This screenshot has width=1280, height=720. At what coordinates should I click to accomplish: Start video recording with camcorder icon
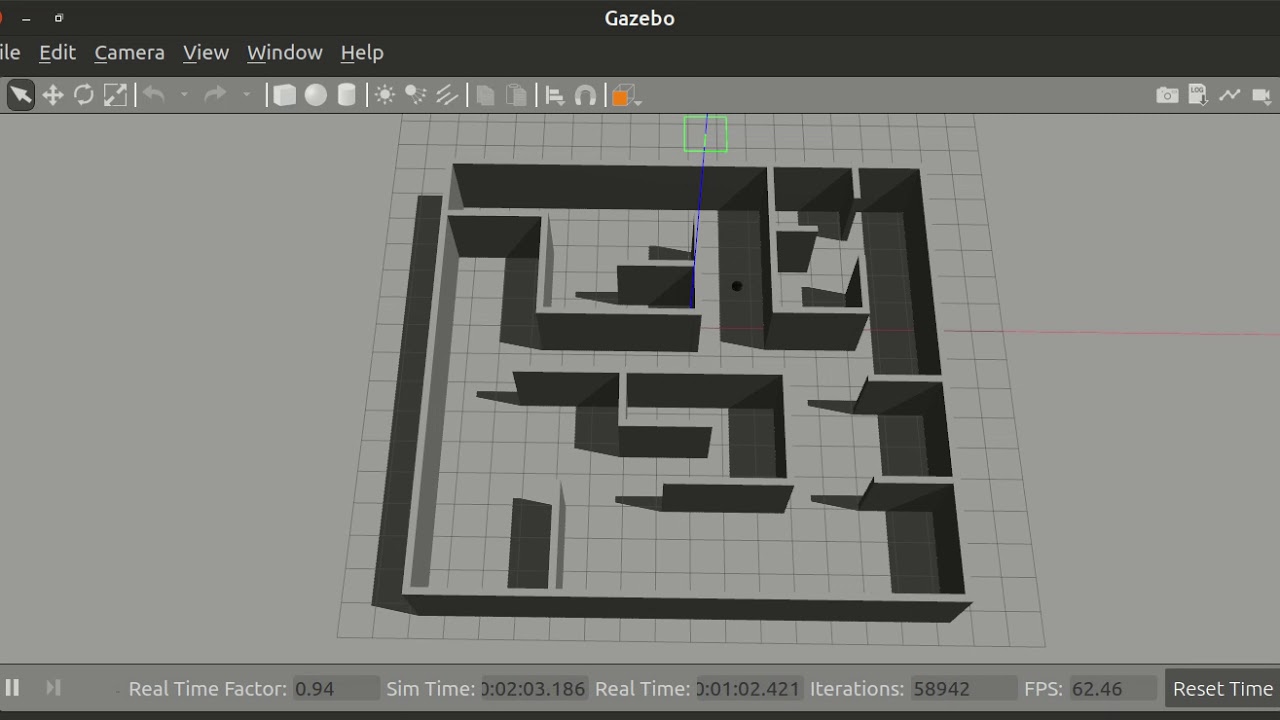click(1261, 95)
